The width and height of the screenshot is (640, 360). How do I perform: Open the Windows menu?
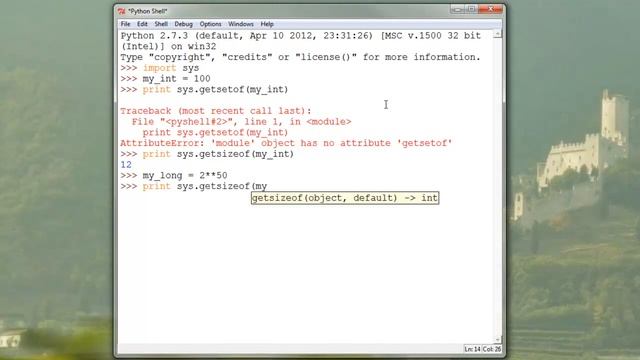[240, 24]
